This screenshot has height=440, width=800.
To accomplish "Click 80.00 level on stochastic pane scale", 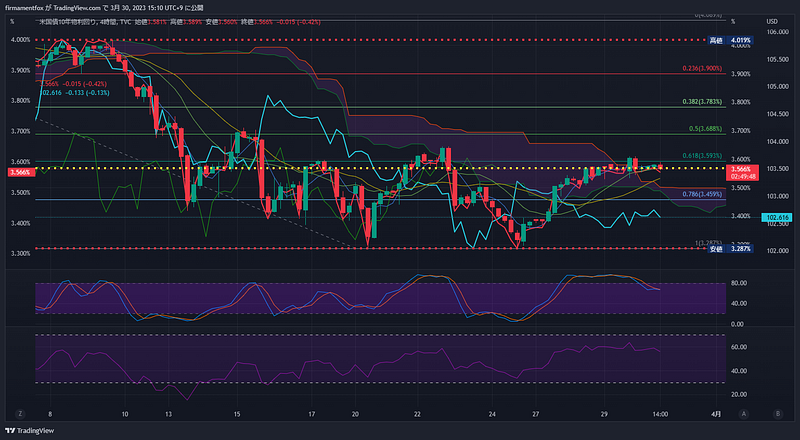I will 738,283.
